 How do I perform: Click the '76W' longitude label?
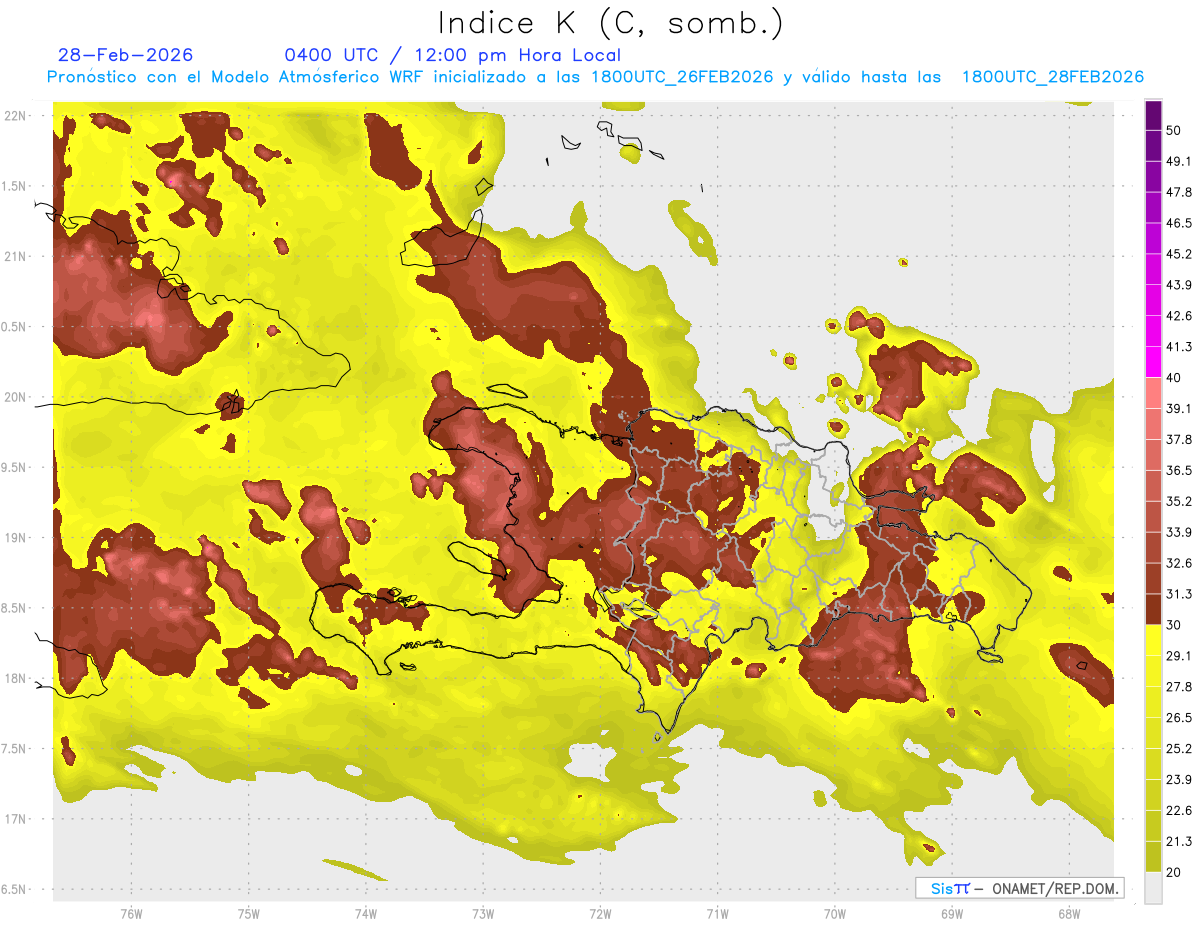(131, 914)
